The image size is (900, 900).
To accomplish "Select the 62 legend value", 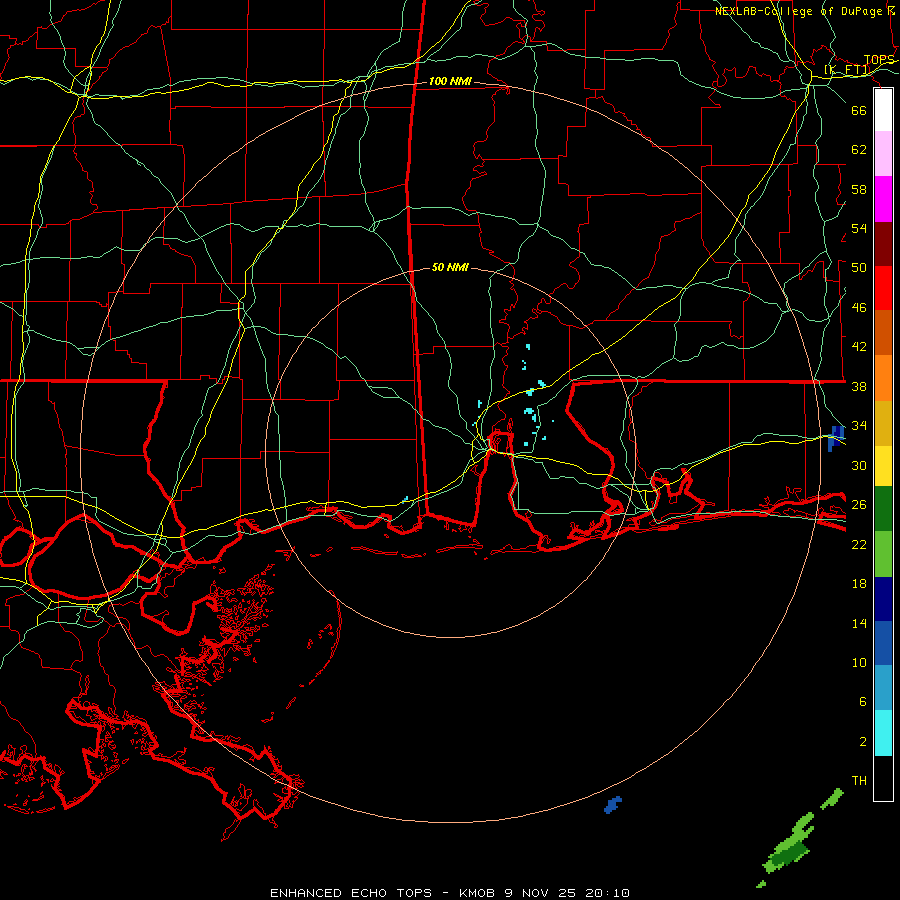I will 859,150.
